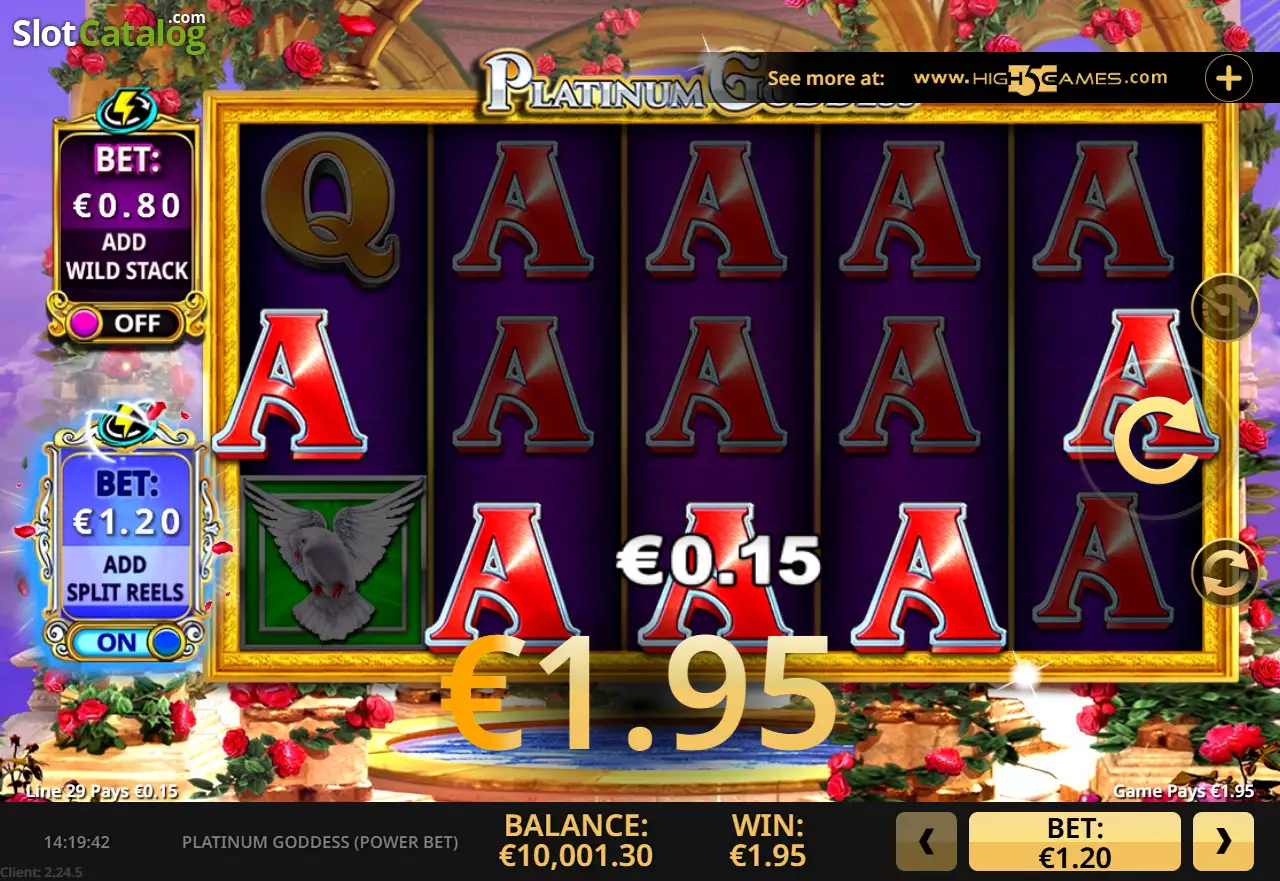
Task: Click the gold Q symbol on reel one
Action: [x=331, y=209]
